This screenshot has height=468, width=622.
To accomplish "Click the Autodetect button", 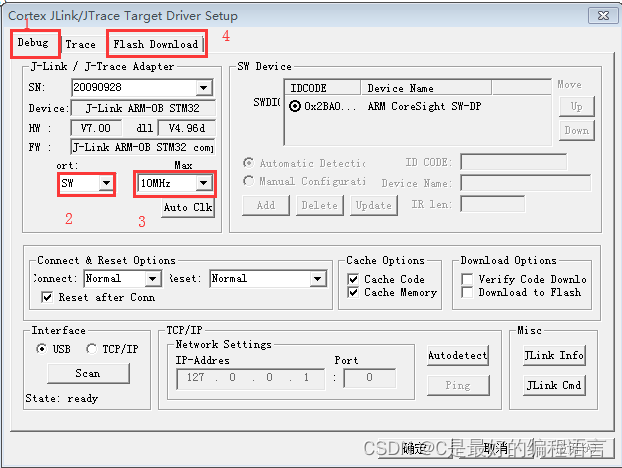I will point(458,355).
